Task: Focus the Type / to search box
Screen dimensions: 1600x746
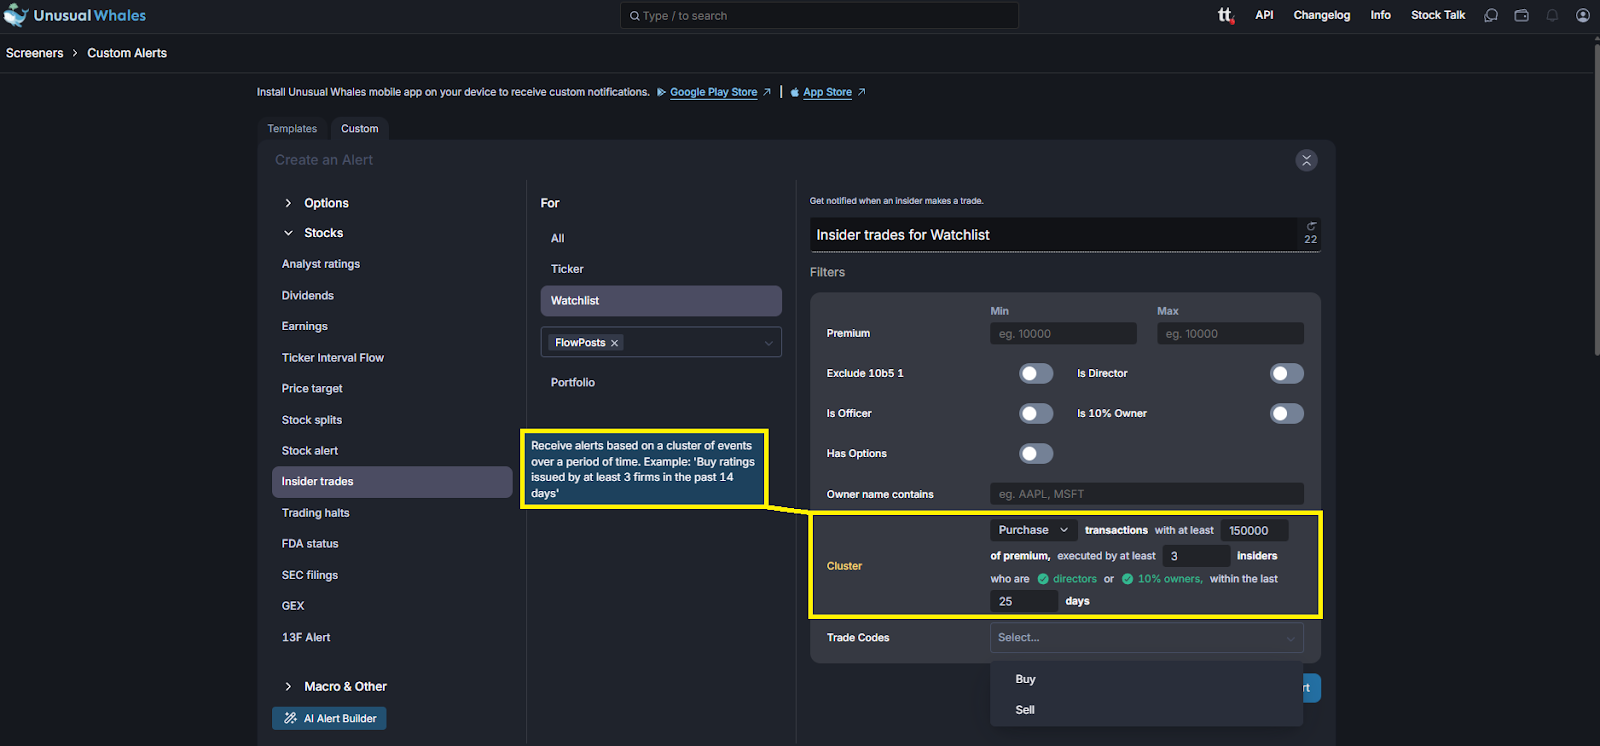Action: click(819, 16)
